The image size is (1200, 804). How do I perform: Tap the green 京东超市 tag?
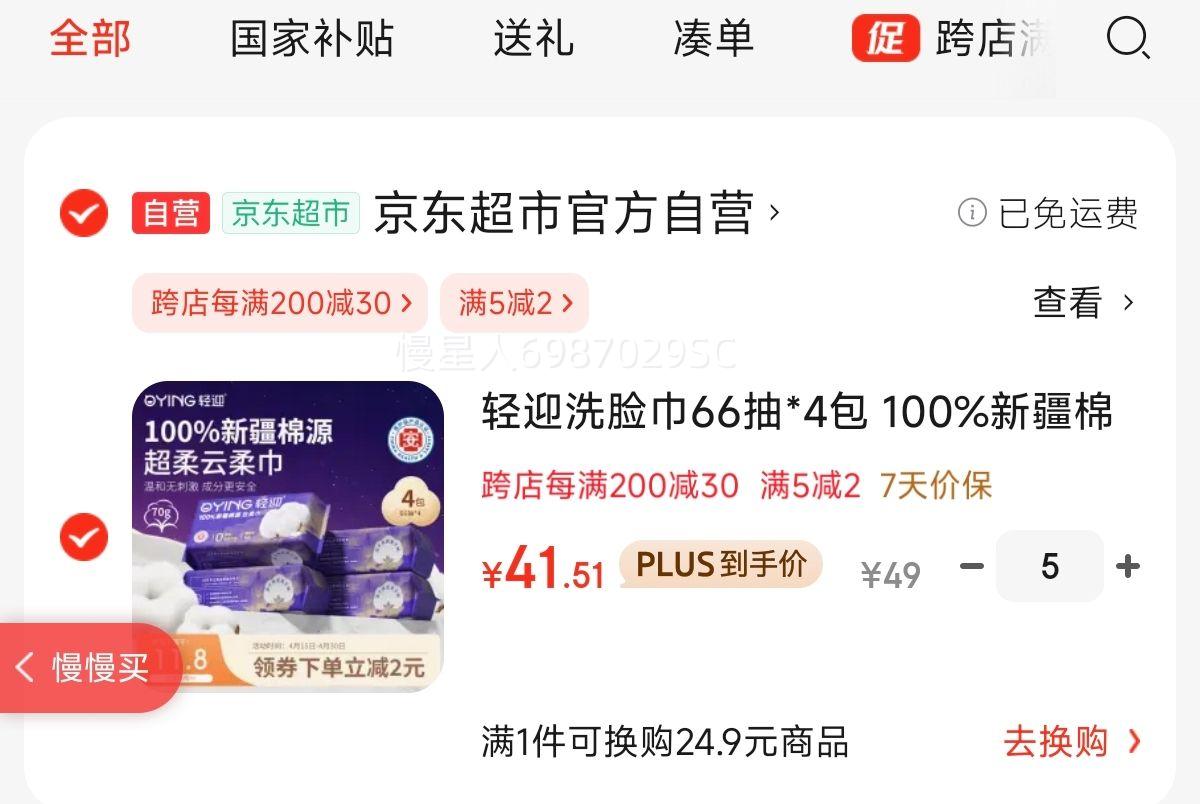click(x=290, y=213)
